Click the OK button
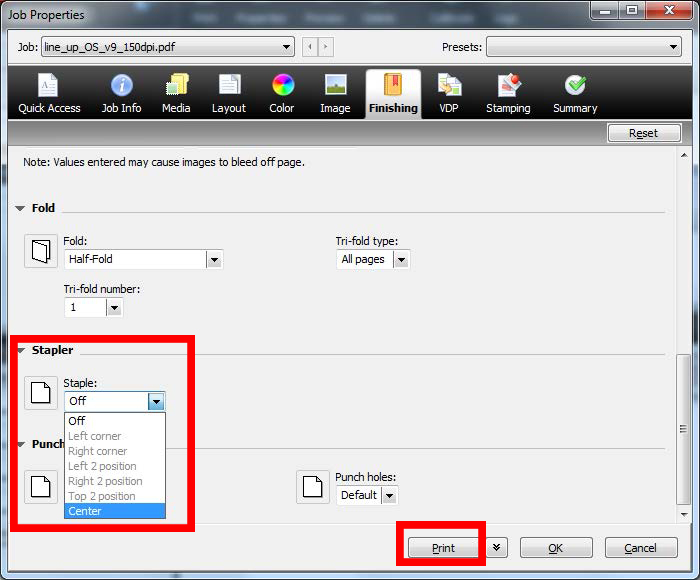The image size is (700, 580). coord(556,547)
